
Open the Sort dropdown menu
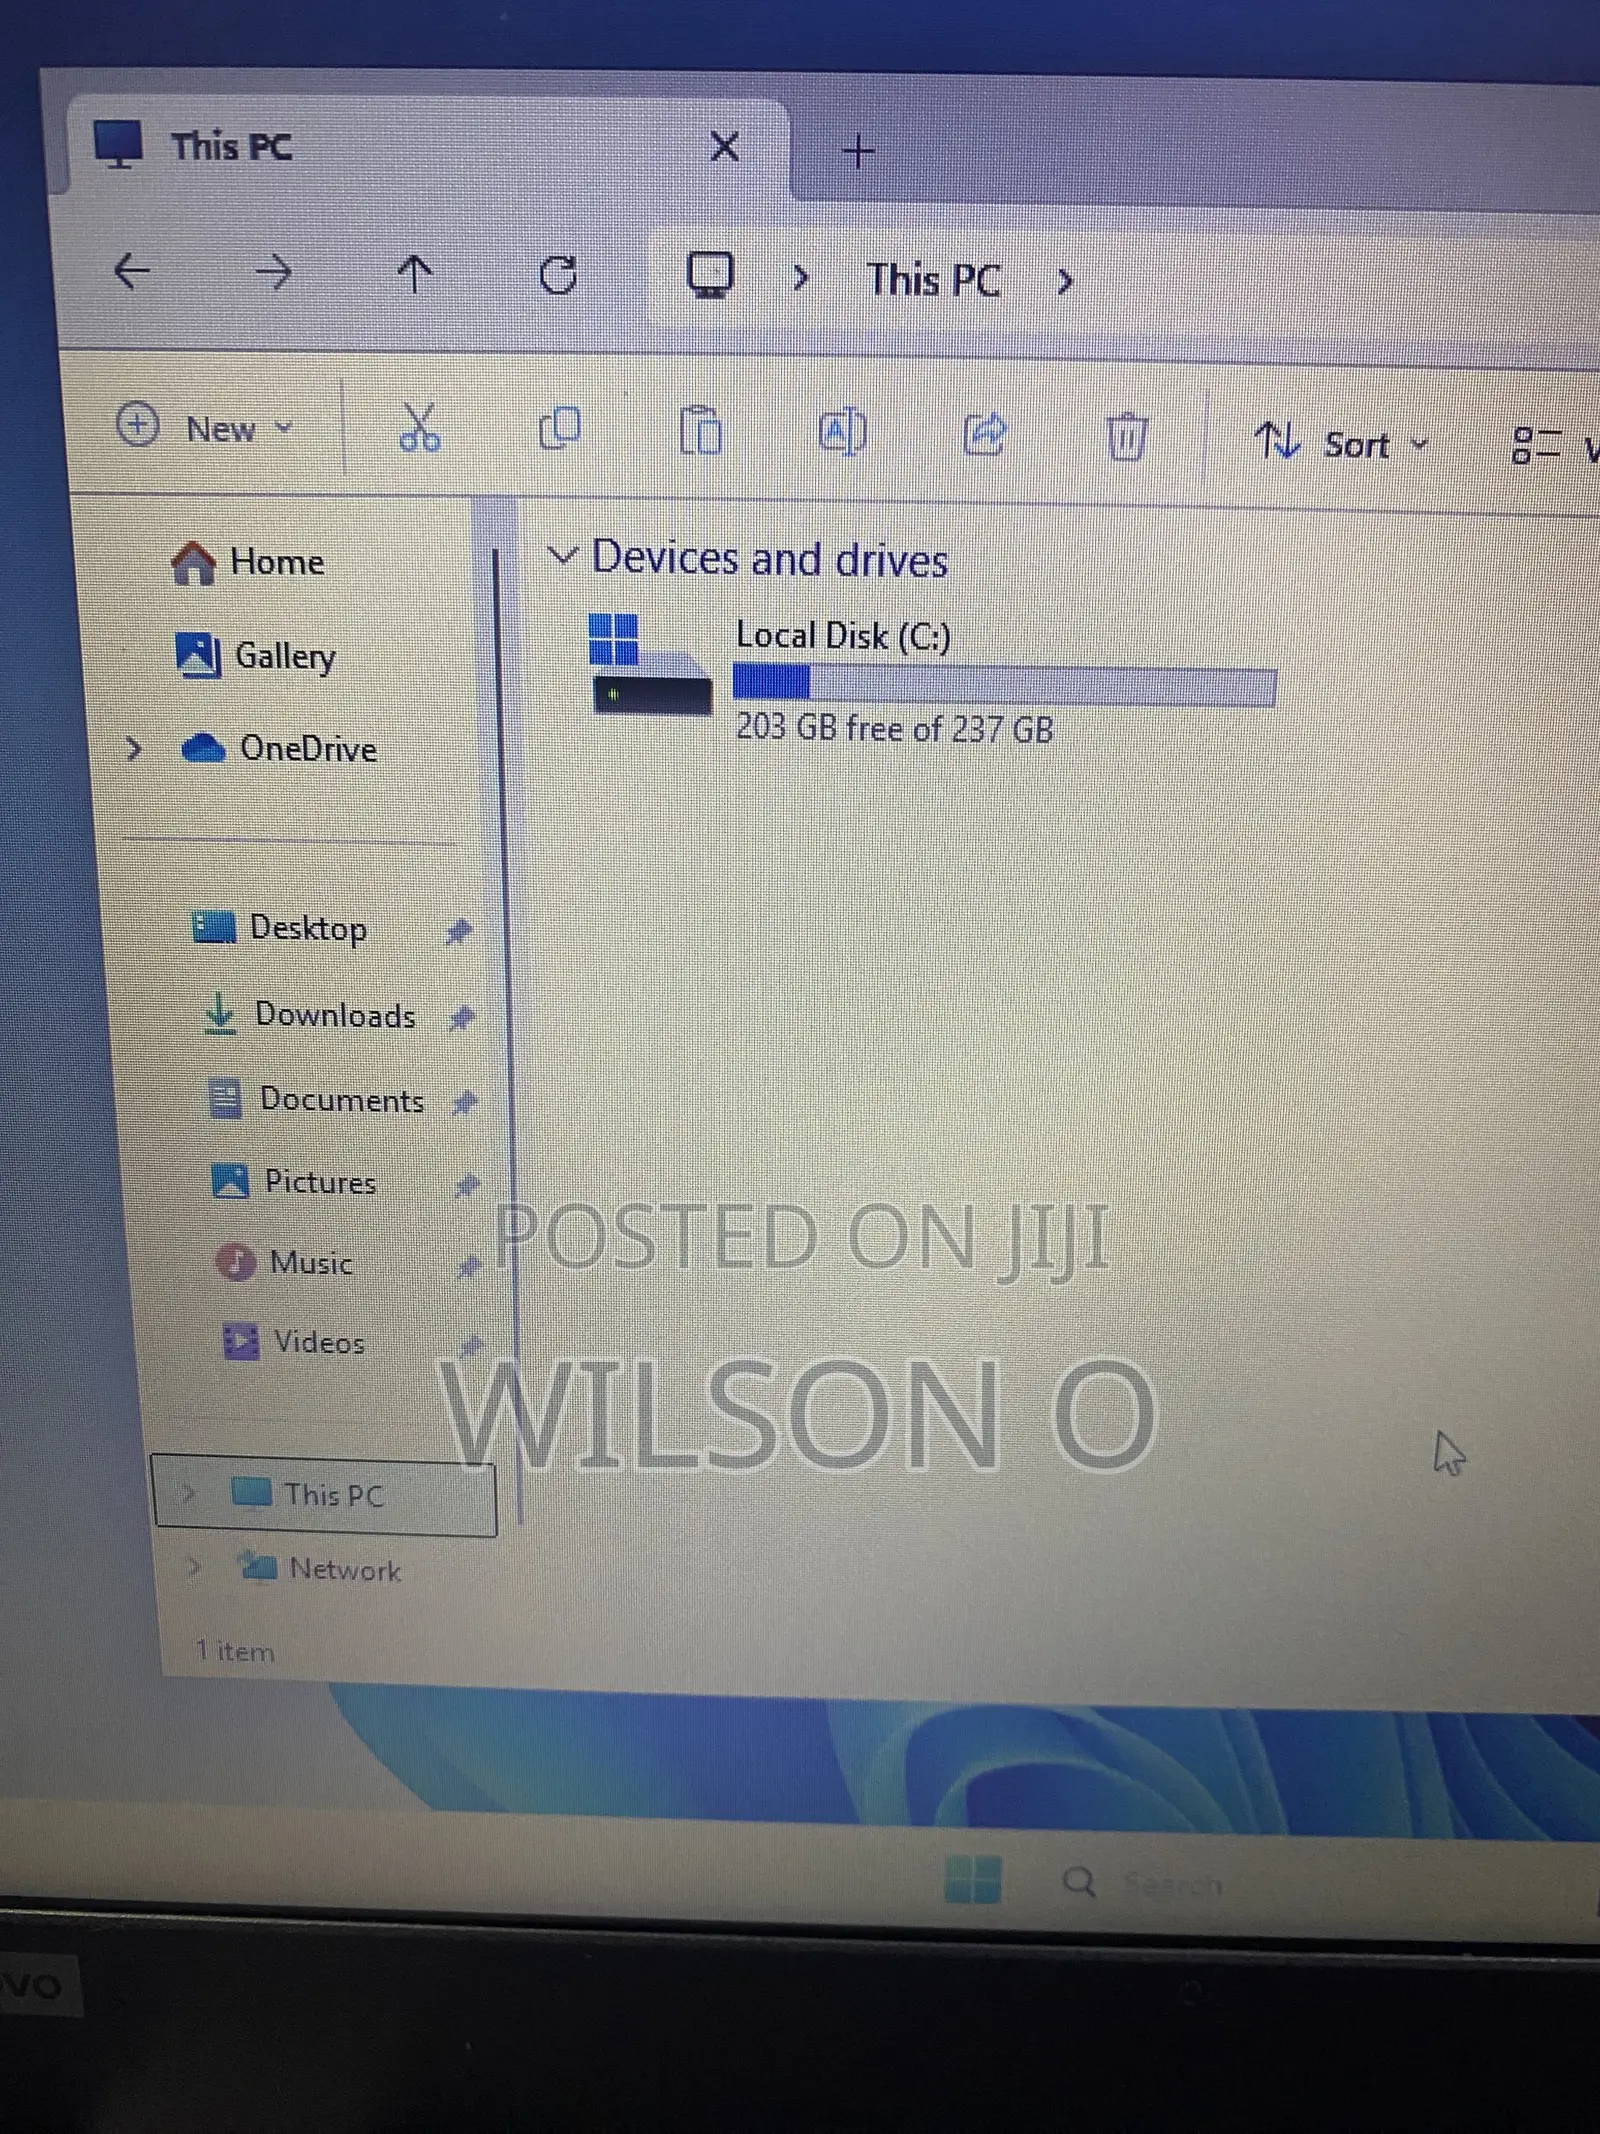[x=1342, y=442]
